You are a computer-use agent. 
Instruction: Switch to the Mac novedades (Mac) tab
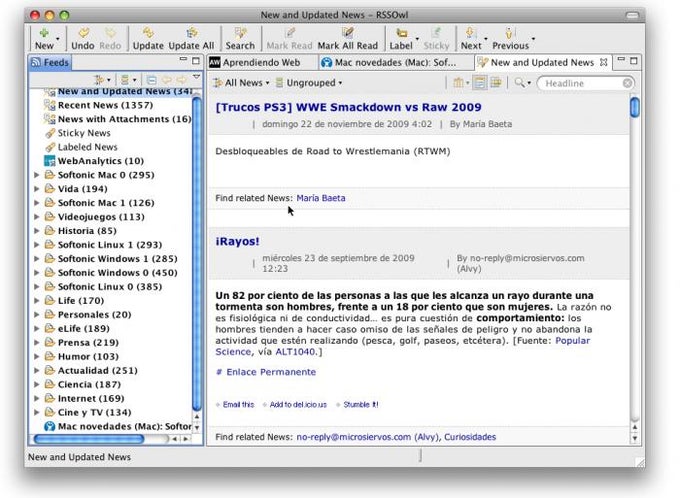[395, 62]
